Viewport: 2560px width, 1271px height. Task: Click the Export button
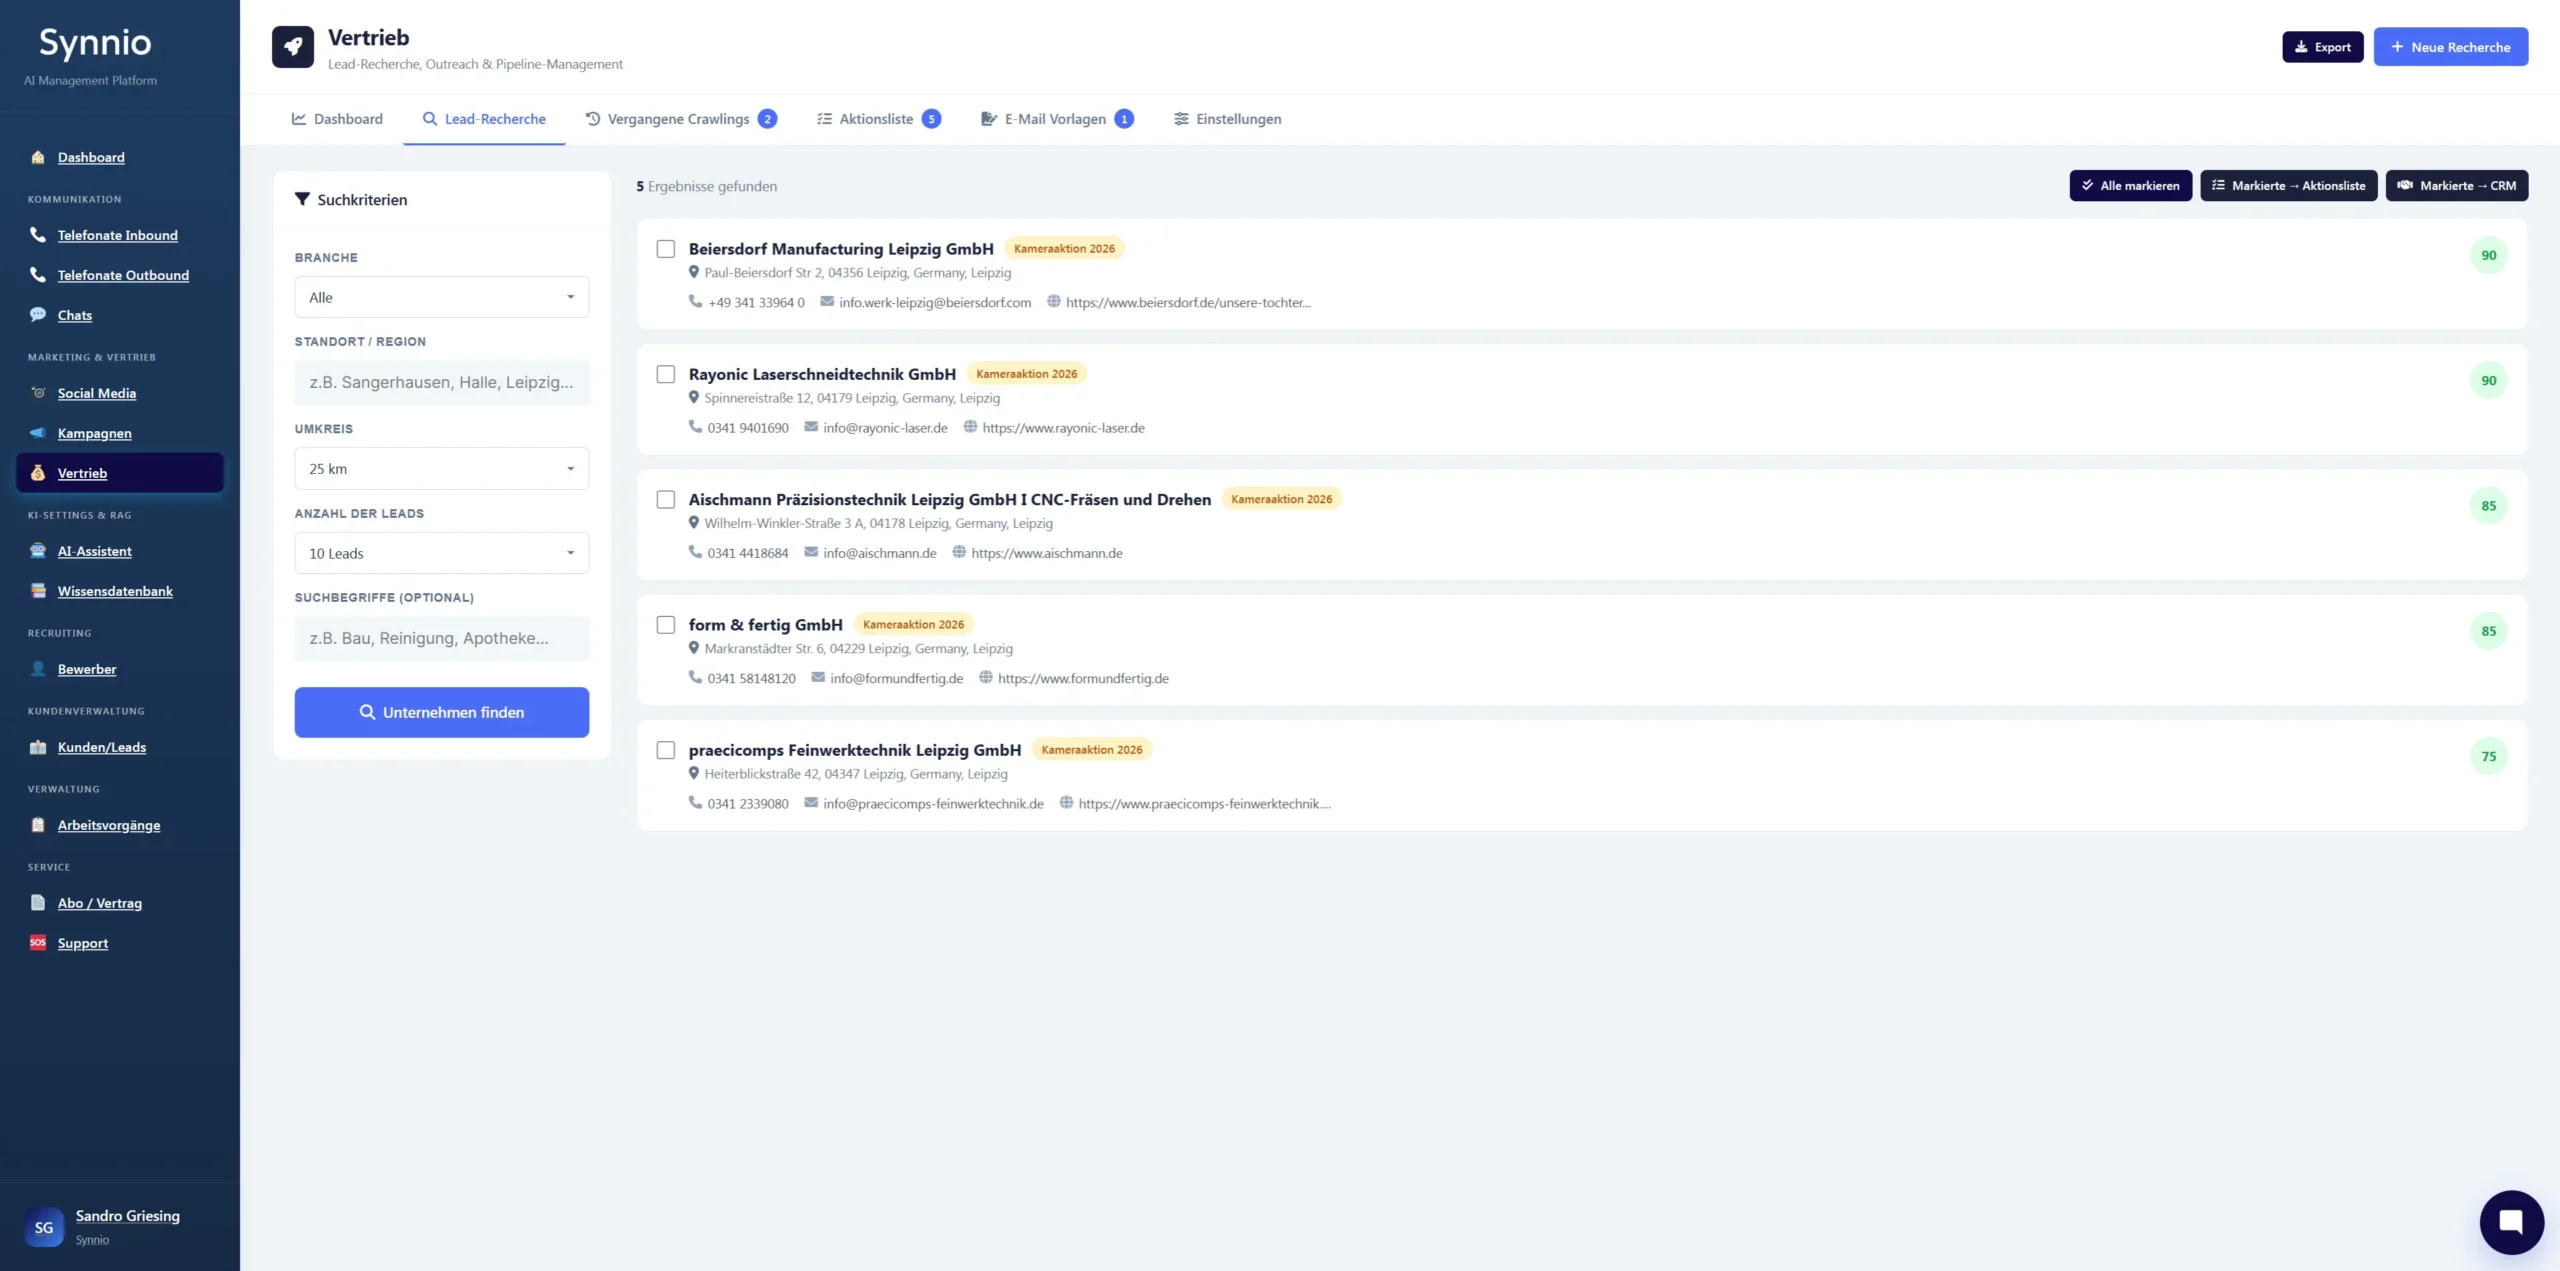2322,47
